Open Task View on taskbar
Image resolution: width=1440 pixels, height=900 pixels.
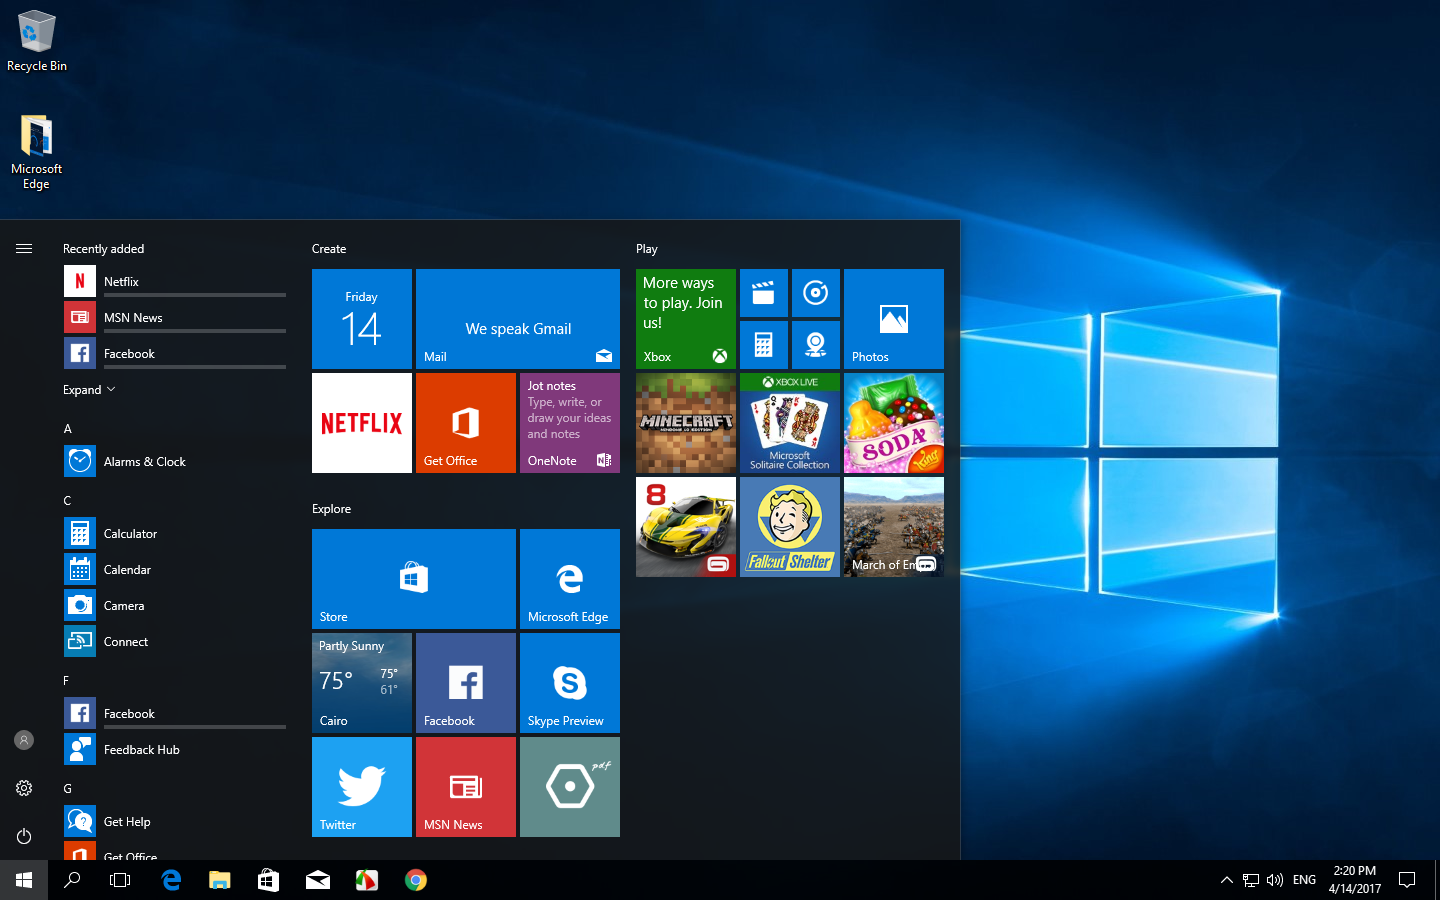(x=120, y=880)
